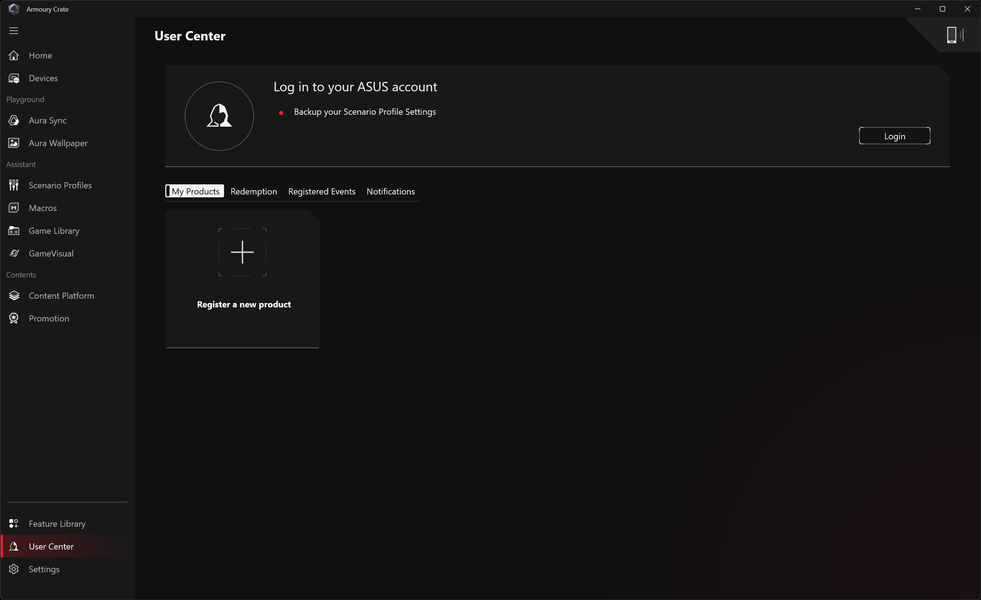981x600 pixels.
Task: Open Aura Wallpaper text in sidebar
Action: (58, 143)
